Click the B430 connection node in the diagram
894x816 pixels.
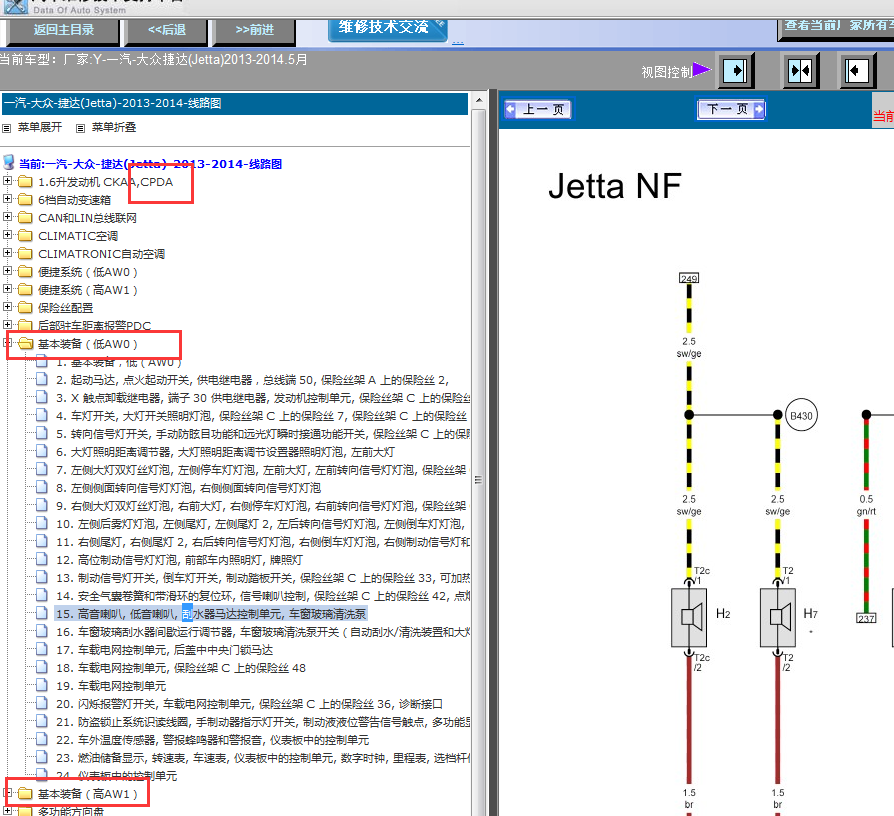(801, 415)
